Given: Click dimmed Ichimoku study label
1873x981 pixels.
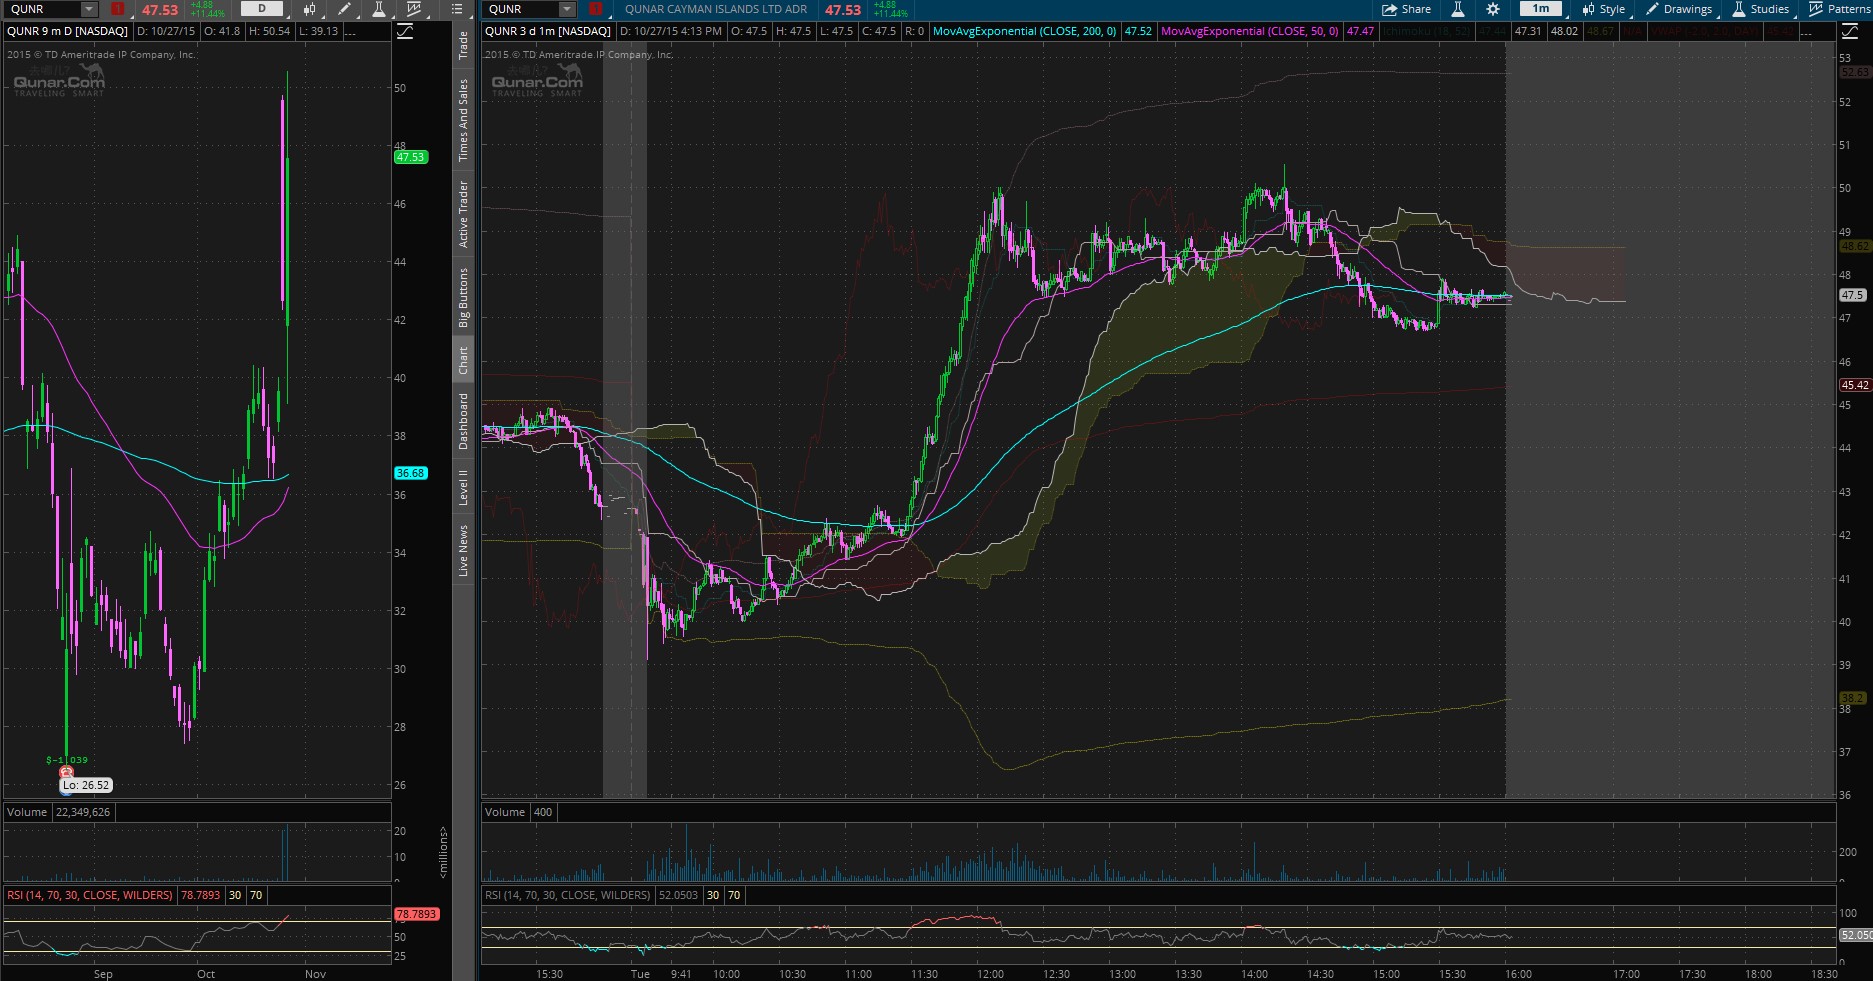Looking at the screenshot, I should coord(1426,31).
